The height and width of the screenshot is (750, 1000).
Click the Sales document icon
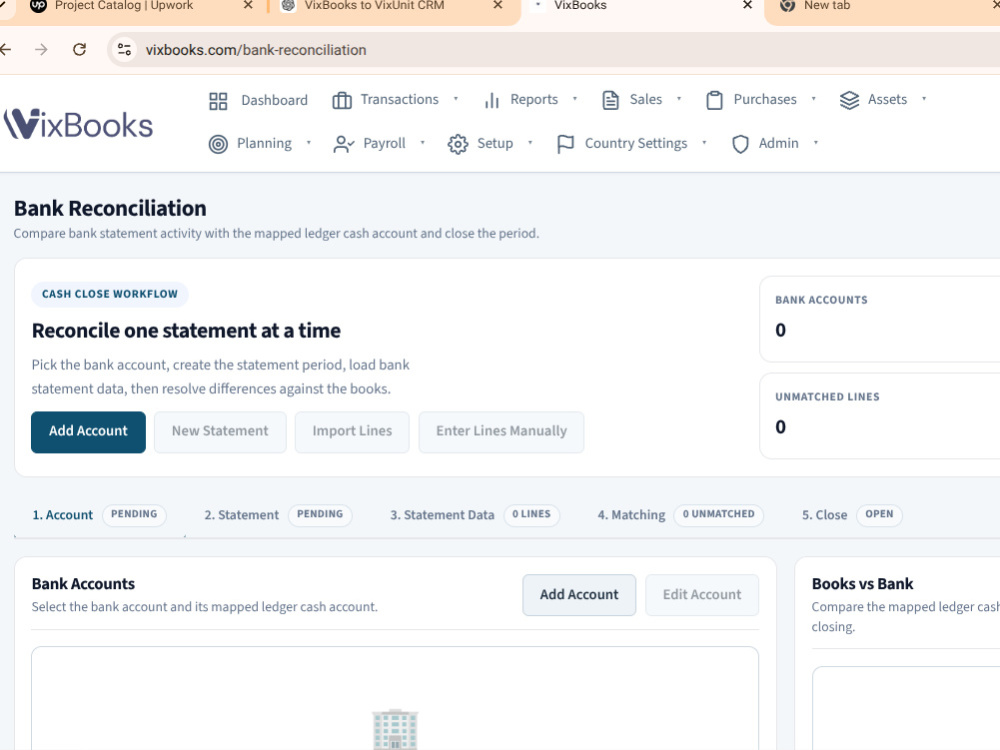click(610, 100)
